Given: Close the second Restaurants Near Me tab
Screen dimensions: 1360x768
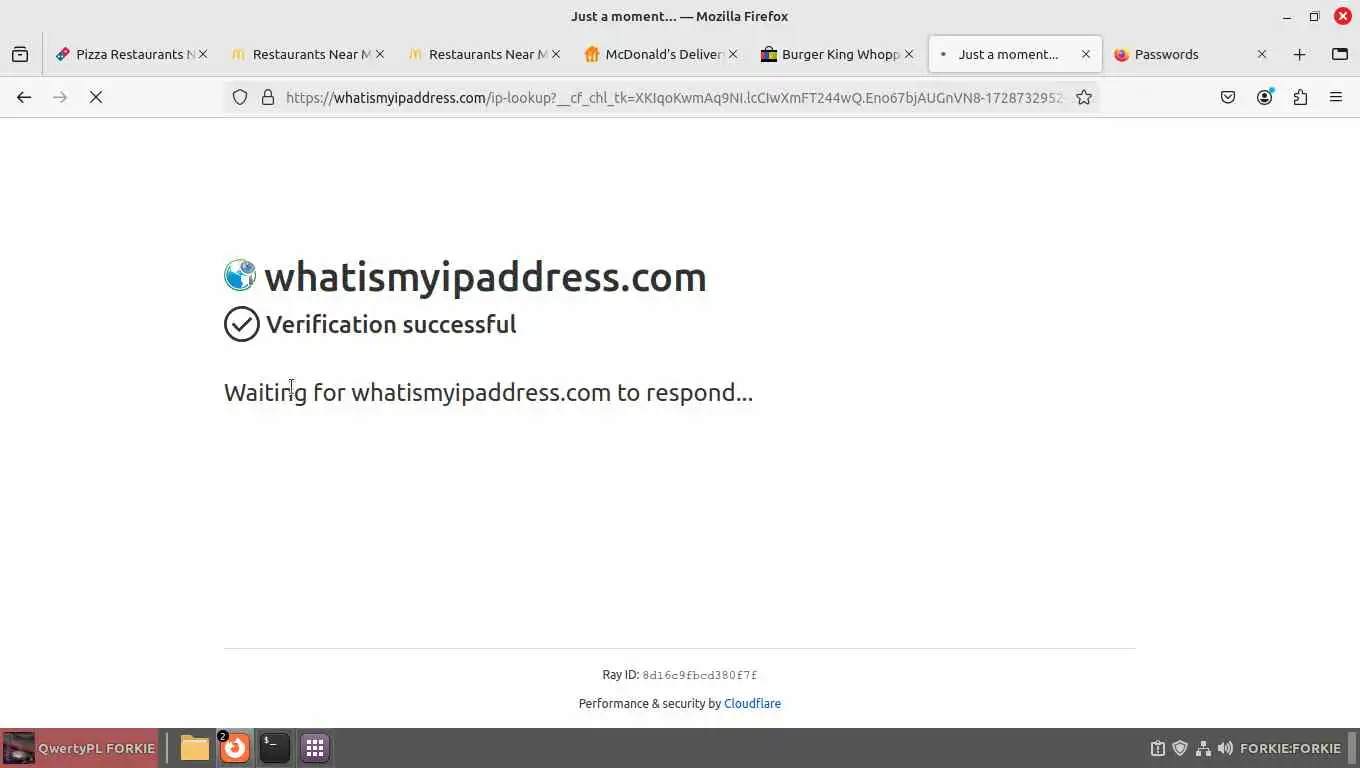Looking at the screenshot, I should (x=556, y=54).
